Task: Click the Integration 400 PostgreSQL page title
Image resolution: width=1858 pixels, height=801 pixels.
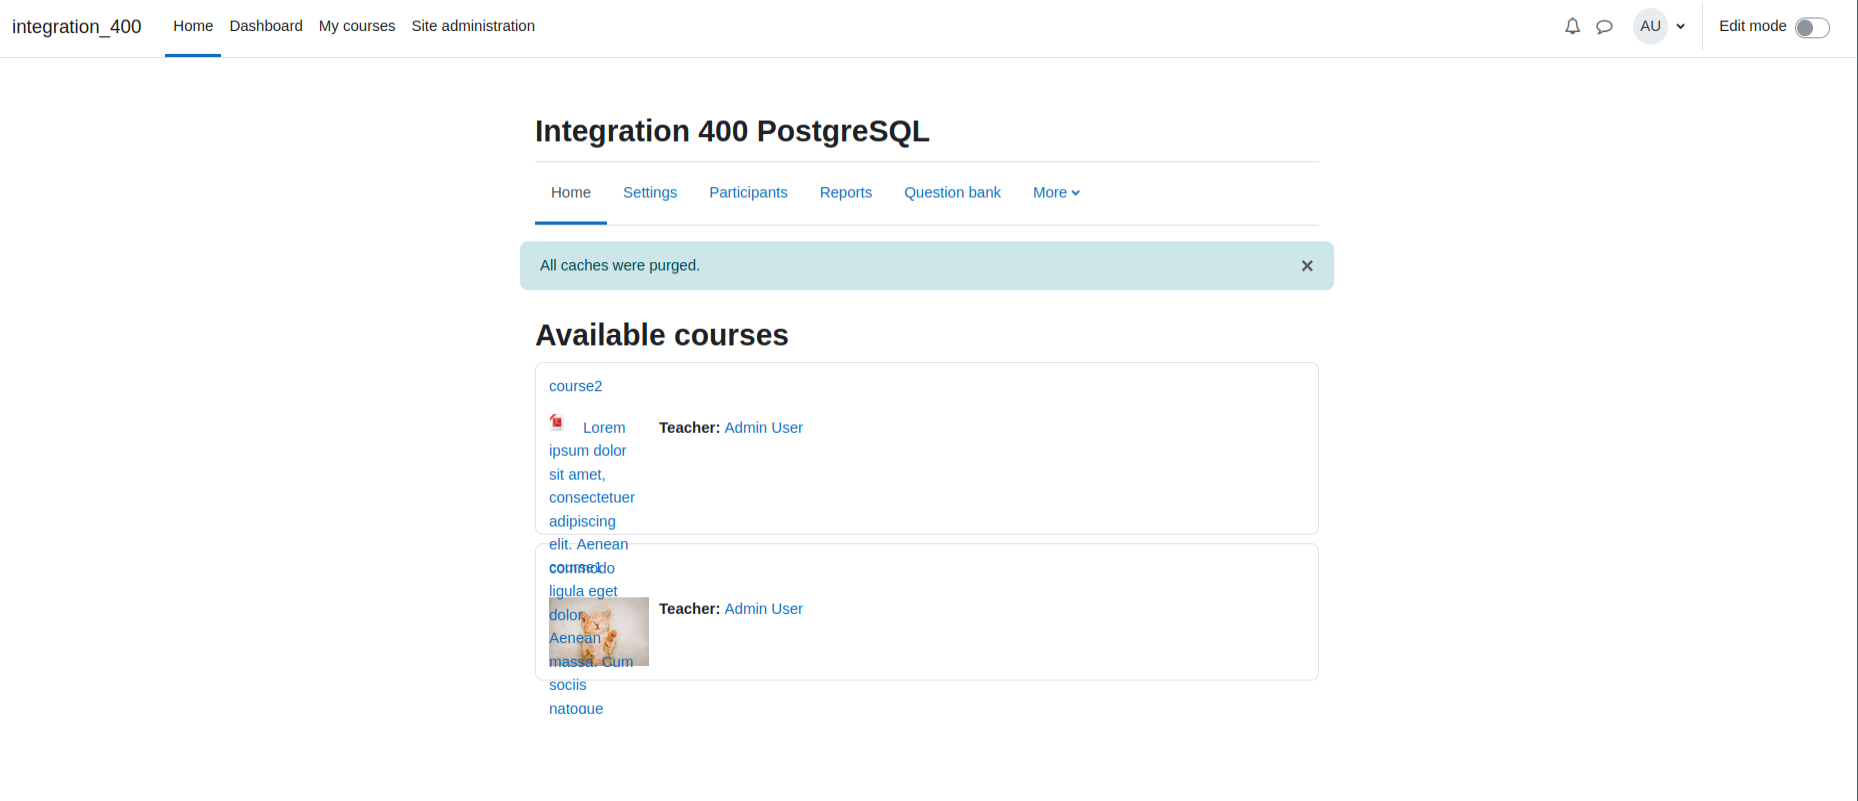Action: pyautogui.click(x=732, y=131)
